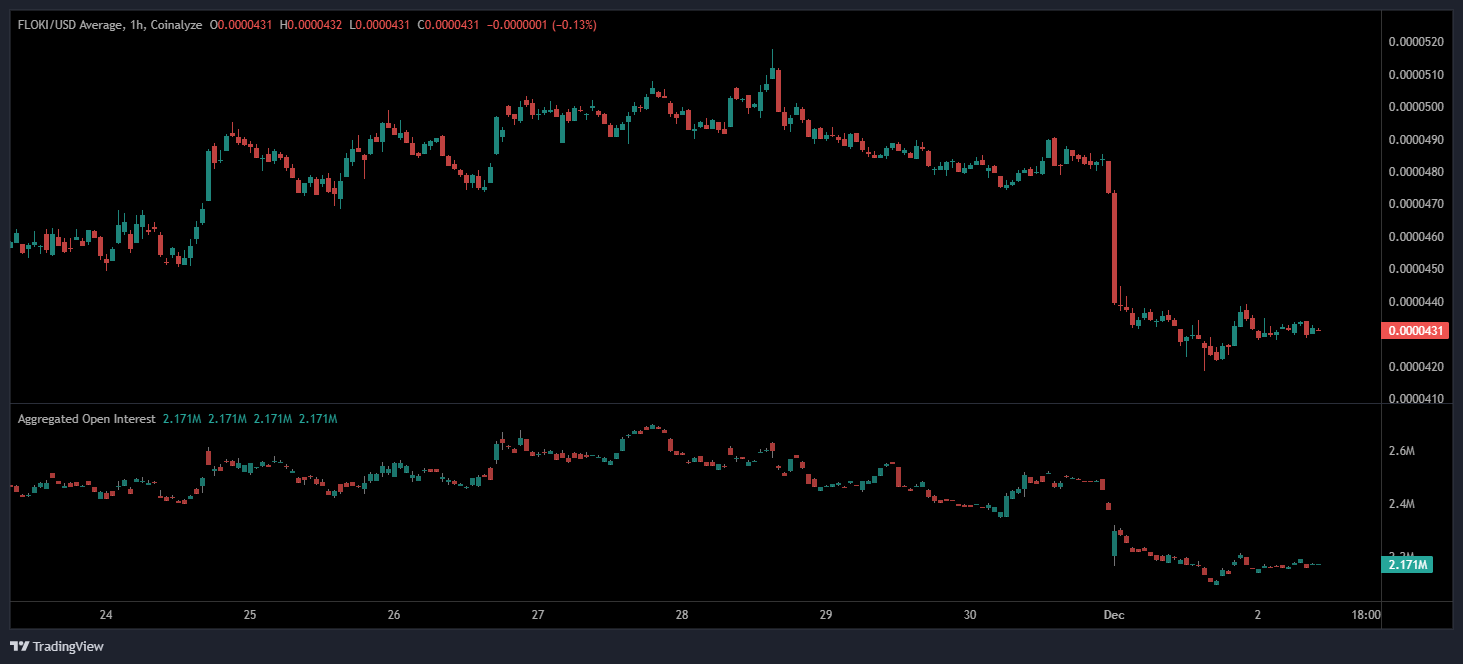Image resolution: width=1463 pixels, height=664 pixels.
Task: Click the 0.0000470 price axis label
Action: point(1416,204)
